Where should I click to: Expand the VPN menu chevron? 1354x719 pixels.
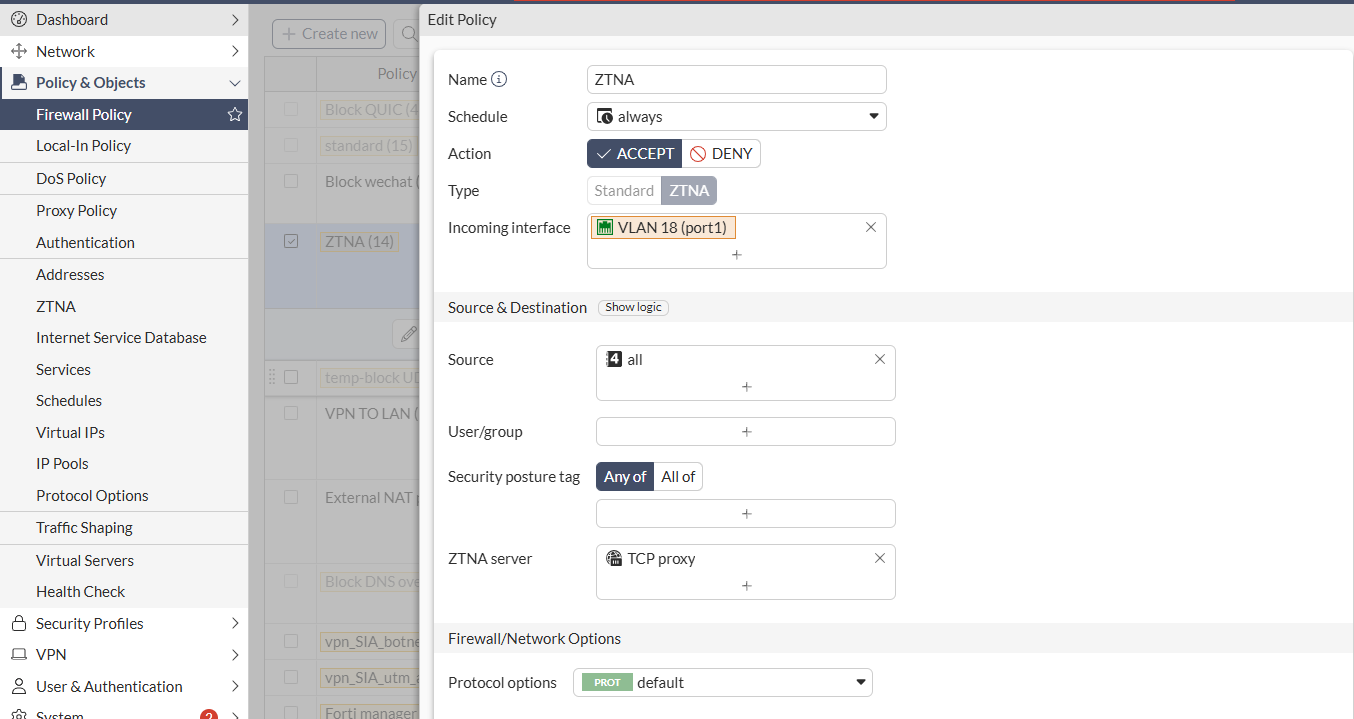point(235,655)
